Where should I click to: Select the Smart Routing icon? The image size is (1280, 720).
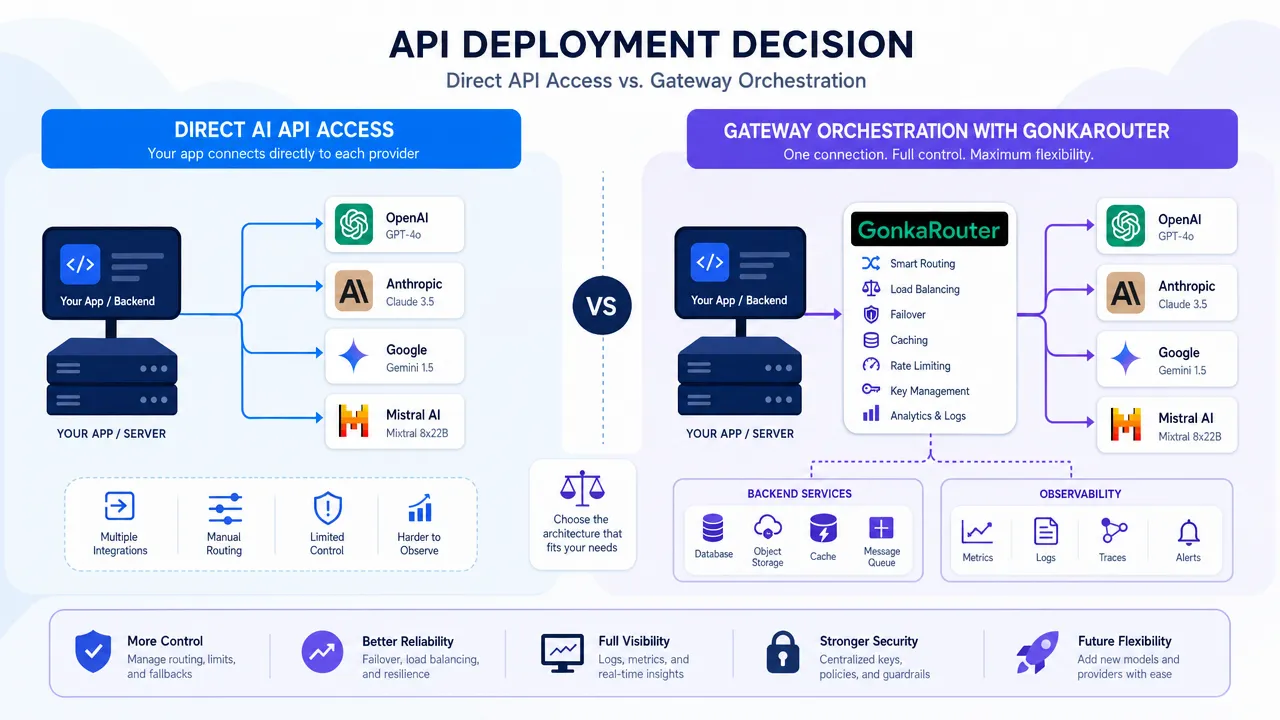click(871, 263)
